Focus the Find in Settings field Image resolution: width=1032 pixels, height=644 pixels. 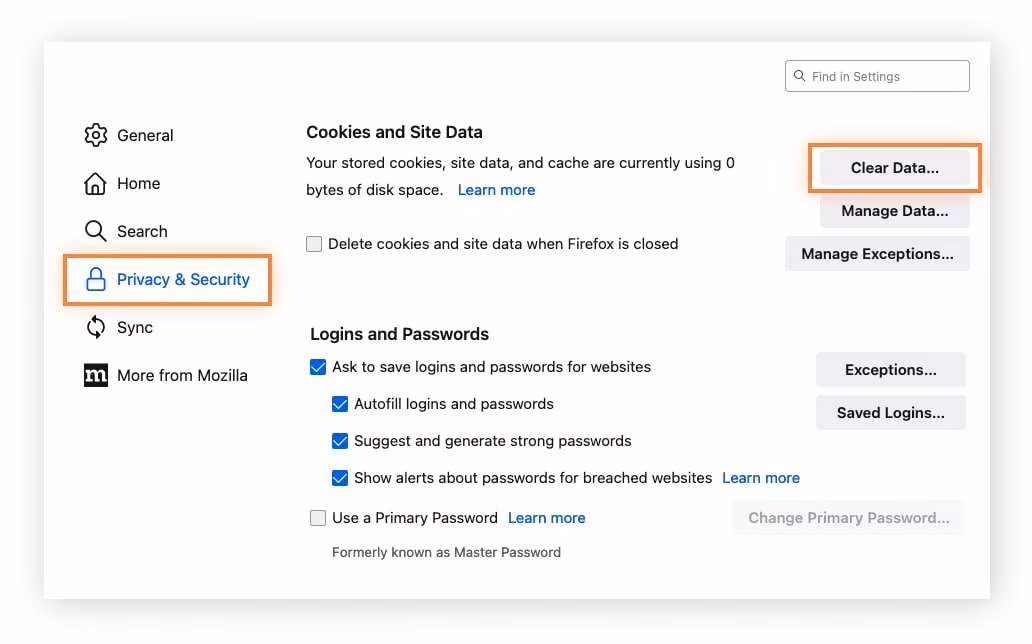click(885, 76)
